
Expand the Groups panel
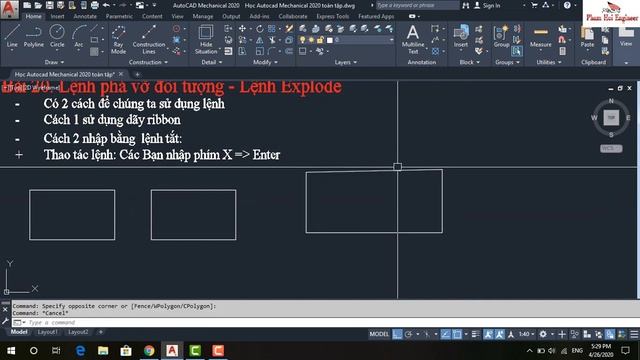tap(507, 62)
